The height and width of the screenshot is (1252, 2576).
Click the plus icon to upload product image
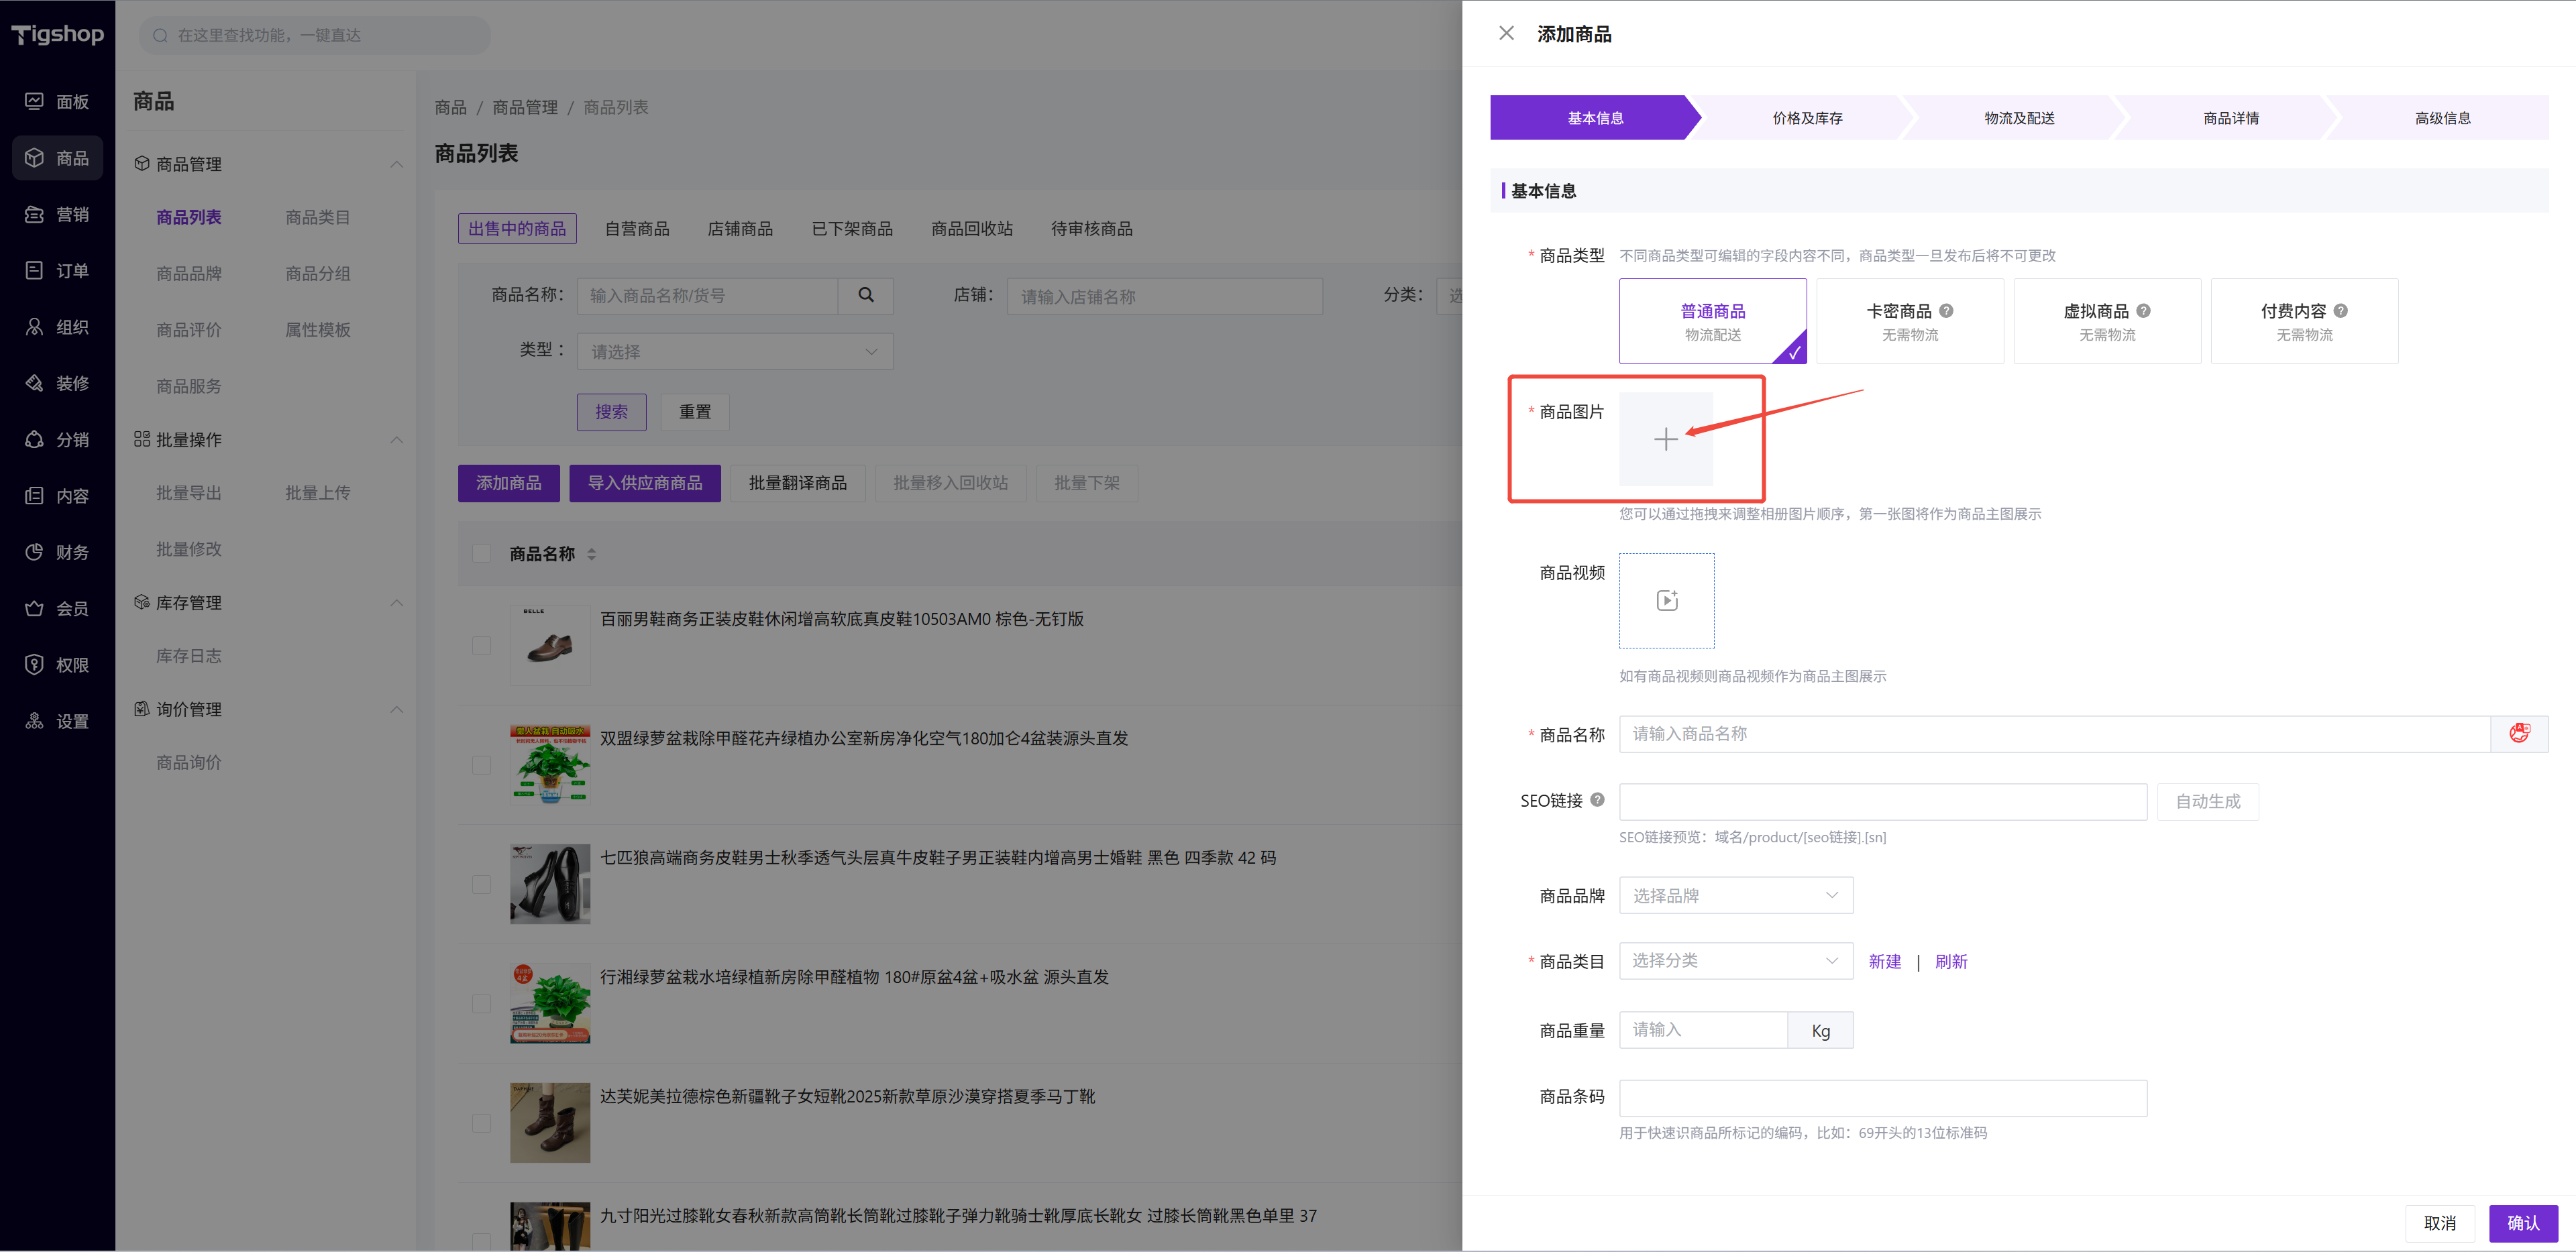click(1665, 439)
